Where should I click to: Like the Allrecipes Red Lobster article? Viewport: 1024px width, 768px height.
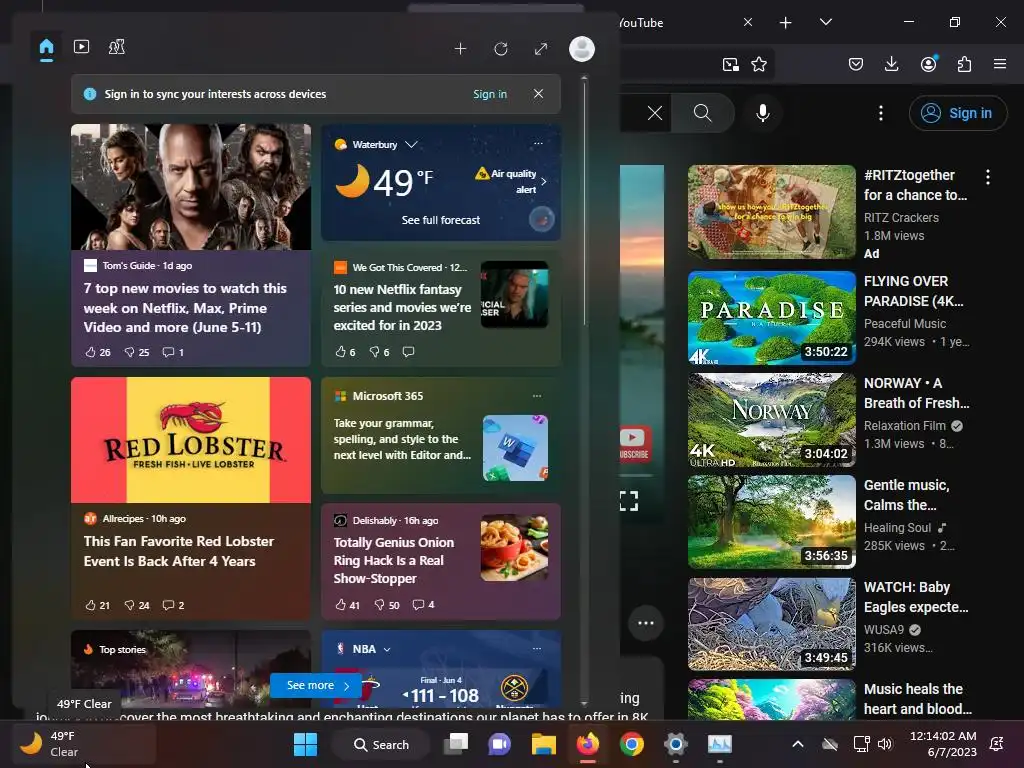[x=97, y=605]
